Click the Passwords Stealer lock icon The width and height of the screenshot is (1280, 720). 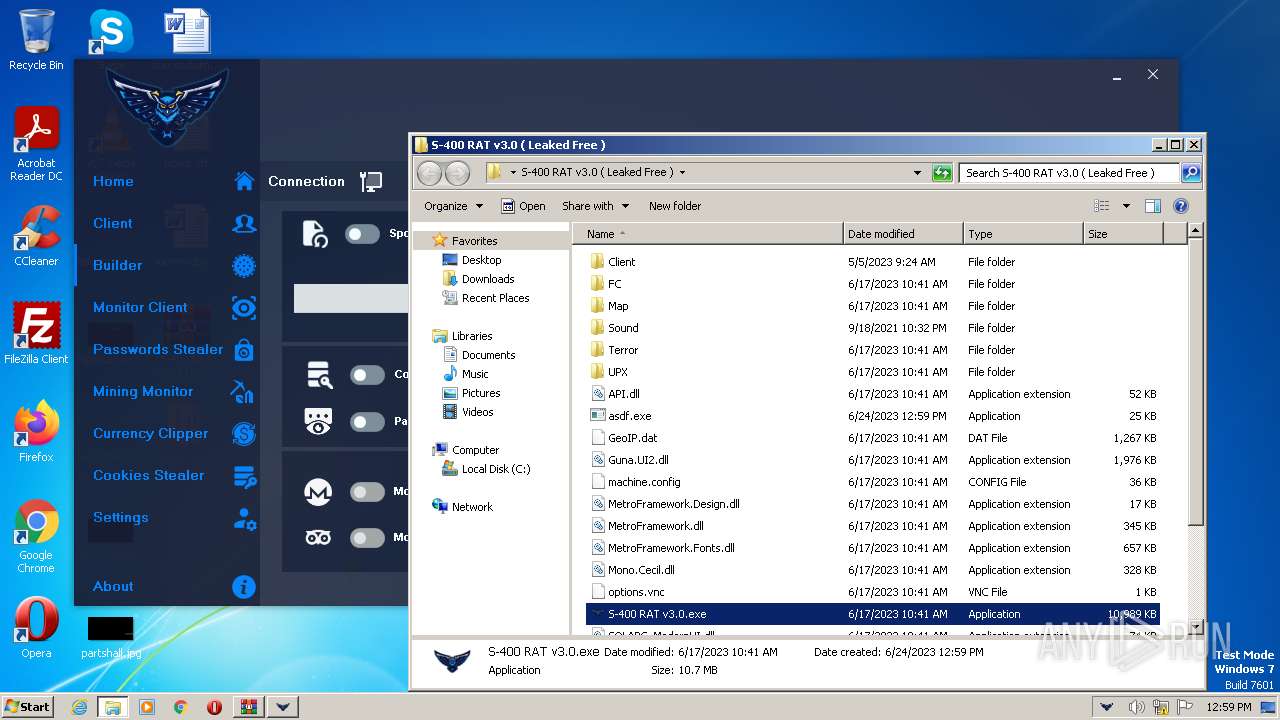click(x=244, y=349)
